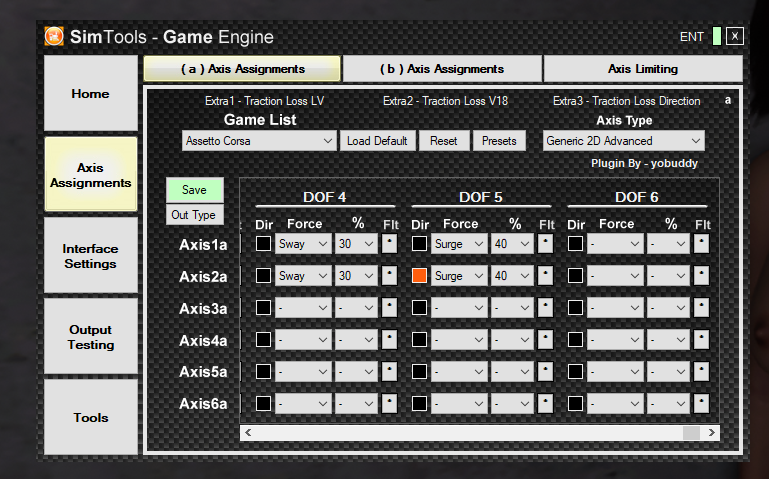
Task: Open Axis4a DOF 5 percent dropdown
Action: 512,339
